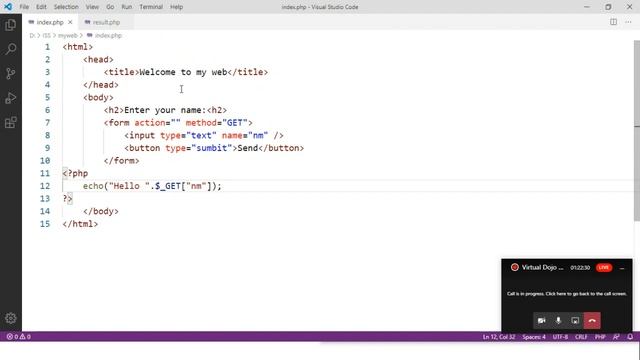Click name="nm" in input tag
Image resolution: width=640 pixels, height=360 pixels.
click(x=245, y=136)
